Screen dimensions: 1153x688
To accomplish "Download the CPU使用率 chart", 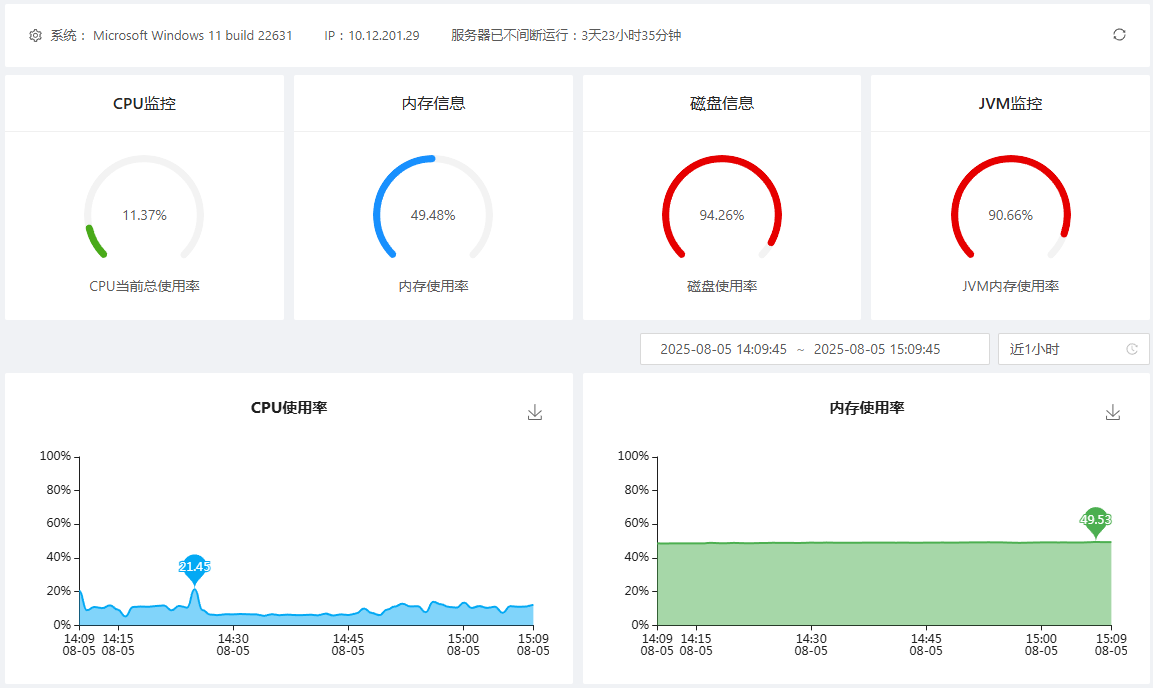I will (x=535, y=412).
